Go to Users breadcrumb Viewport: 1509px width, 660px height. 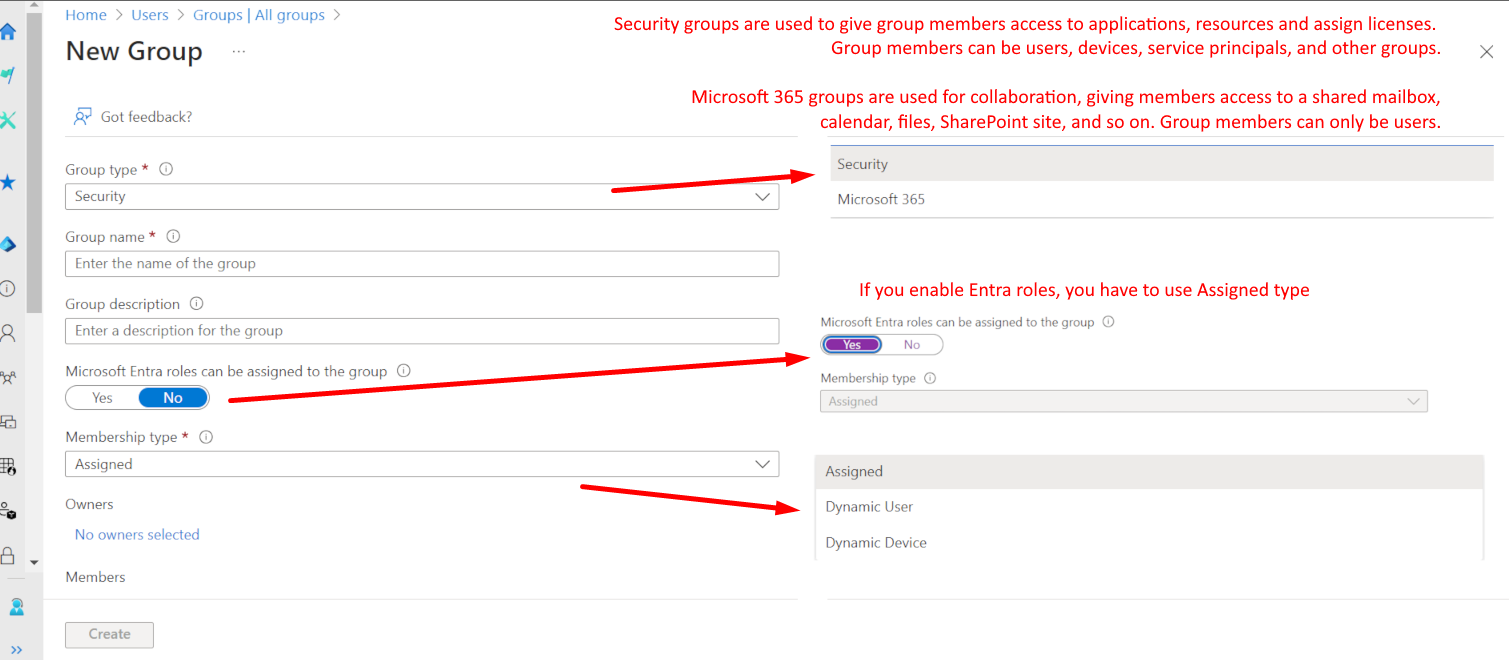[x=150, y=15]
